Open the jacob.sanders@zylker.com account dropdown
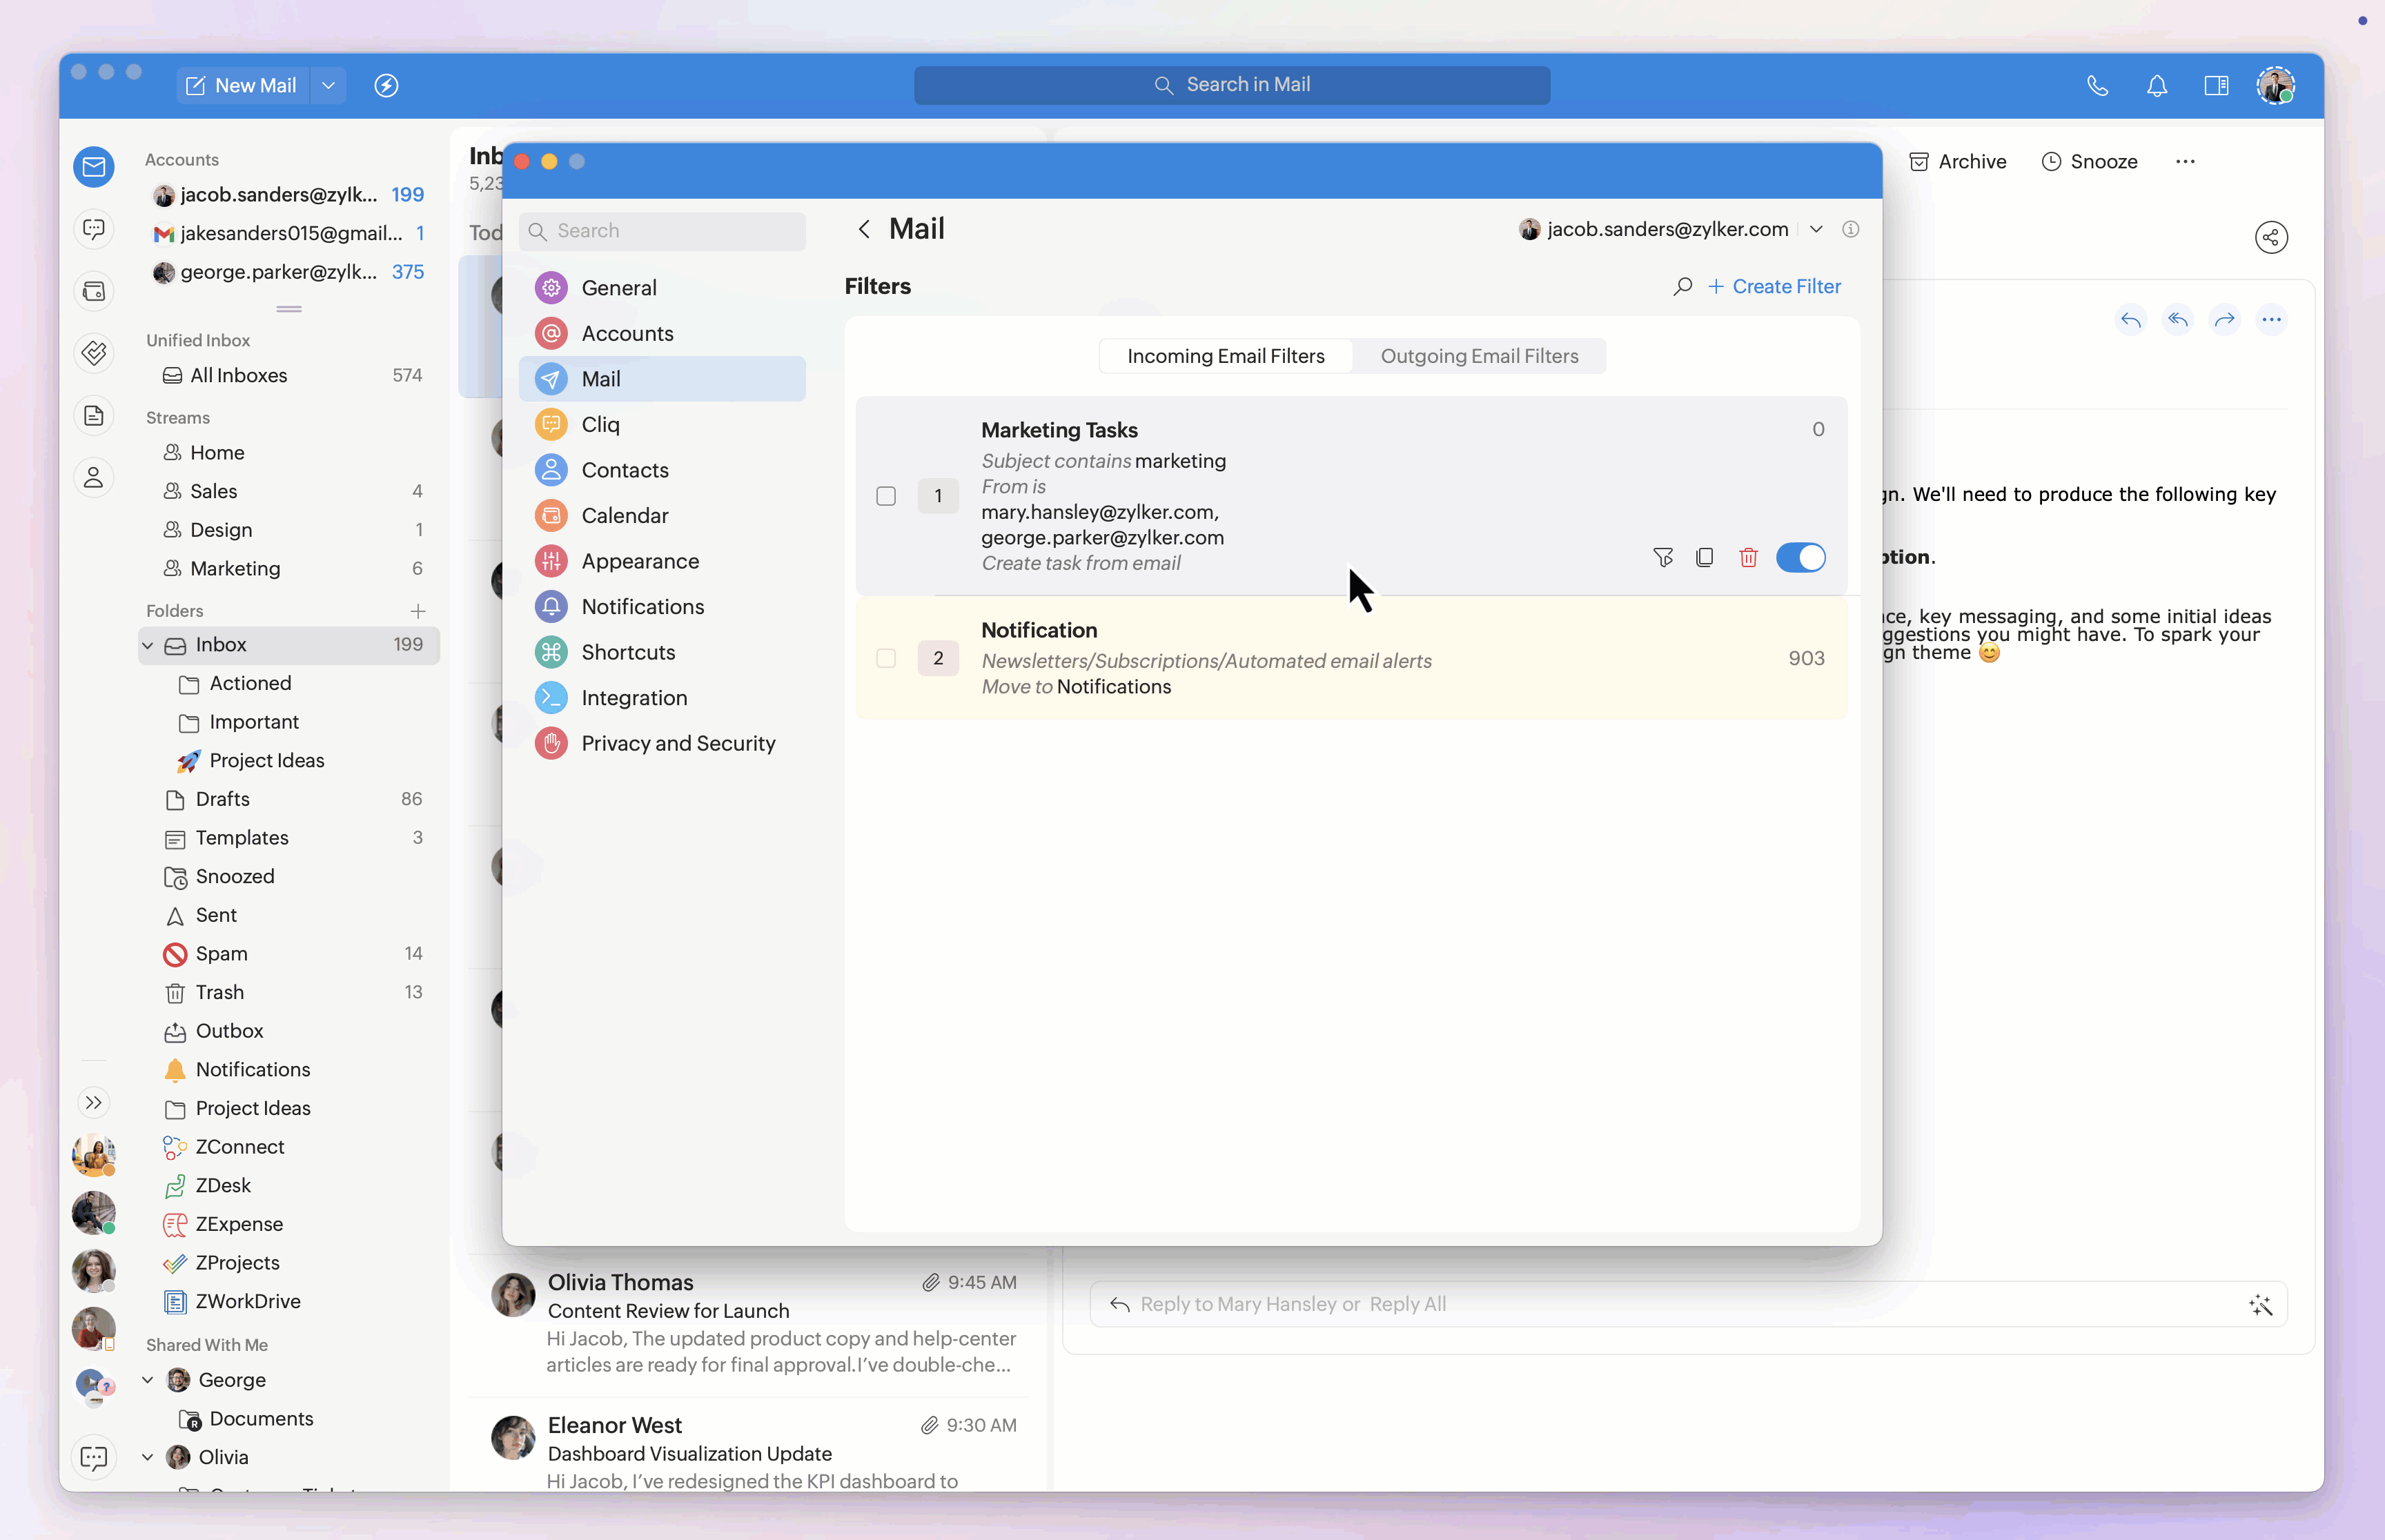This screenshot has width=2385, height=1540. [1816, 229]
